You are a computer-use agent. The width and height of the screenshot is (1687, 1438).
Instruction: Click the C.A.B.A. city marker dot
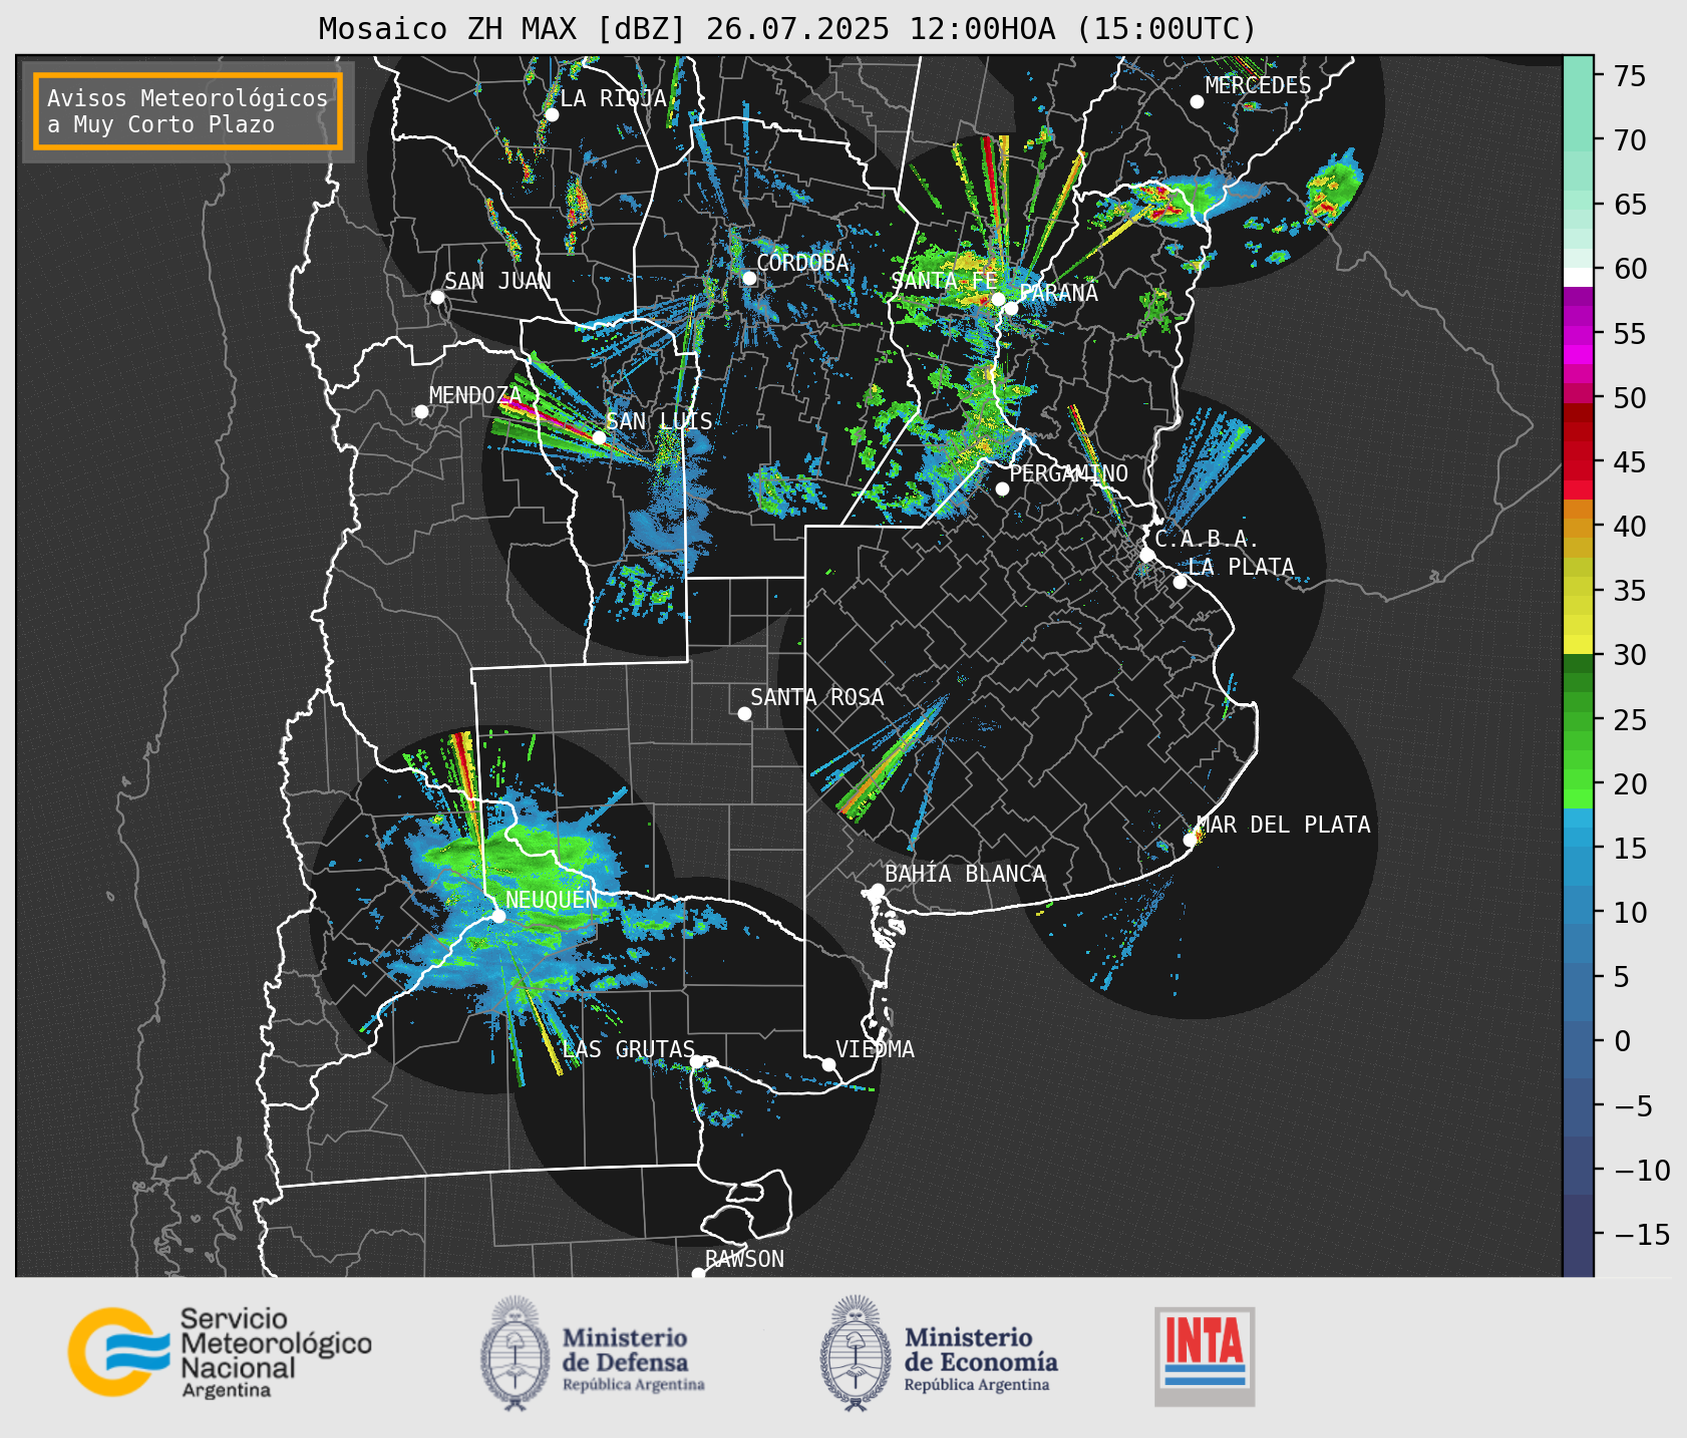tap(1147, 555)
